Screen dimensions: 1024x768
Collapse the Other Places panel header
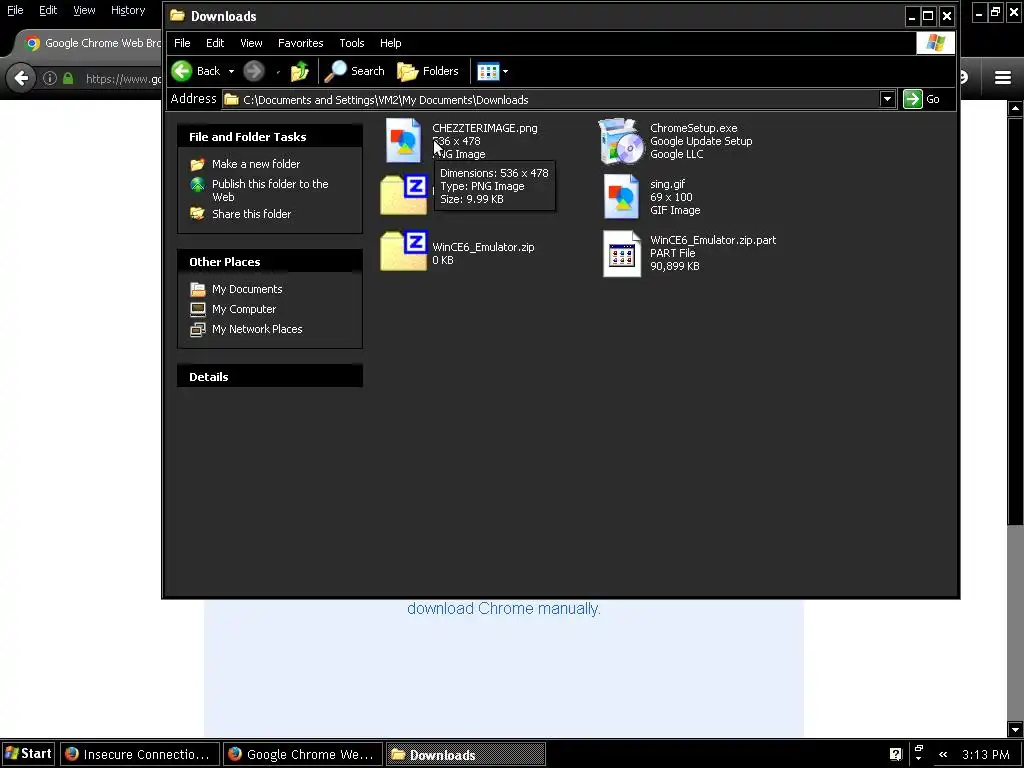[270, 261]
